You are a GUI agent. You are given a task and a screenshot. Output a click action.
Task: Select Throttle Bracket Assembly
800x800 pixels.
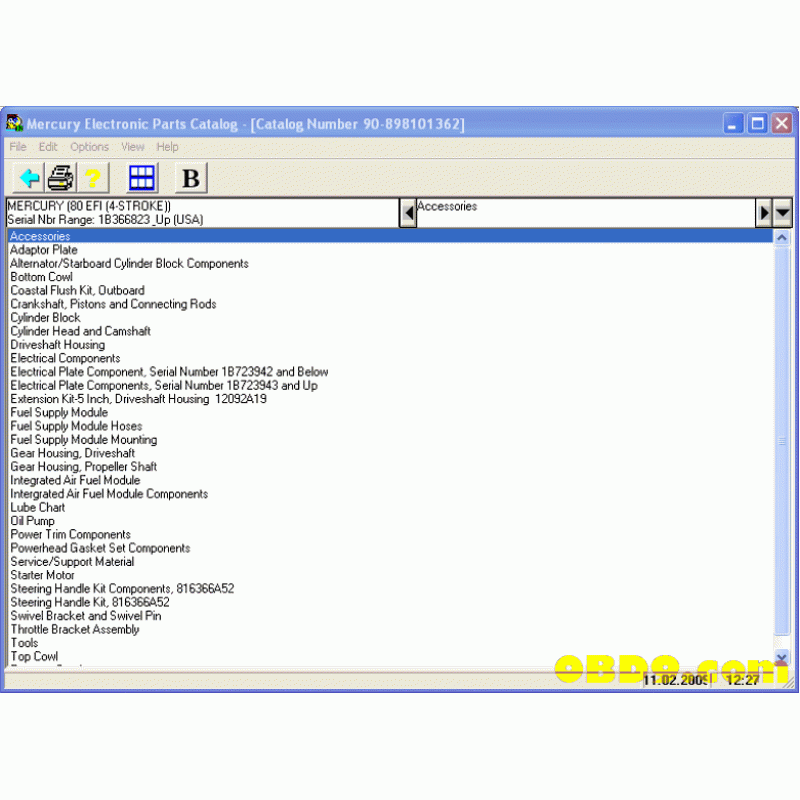pyautogui.click(x=75, y=629)
